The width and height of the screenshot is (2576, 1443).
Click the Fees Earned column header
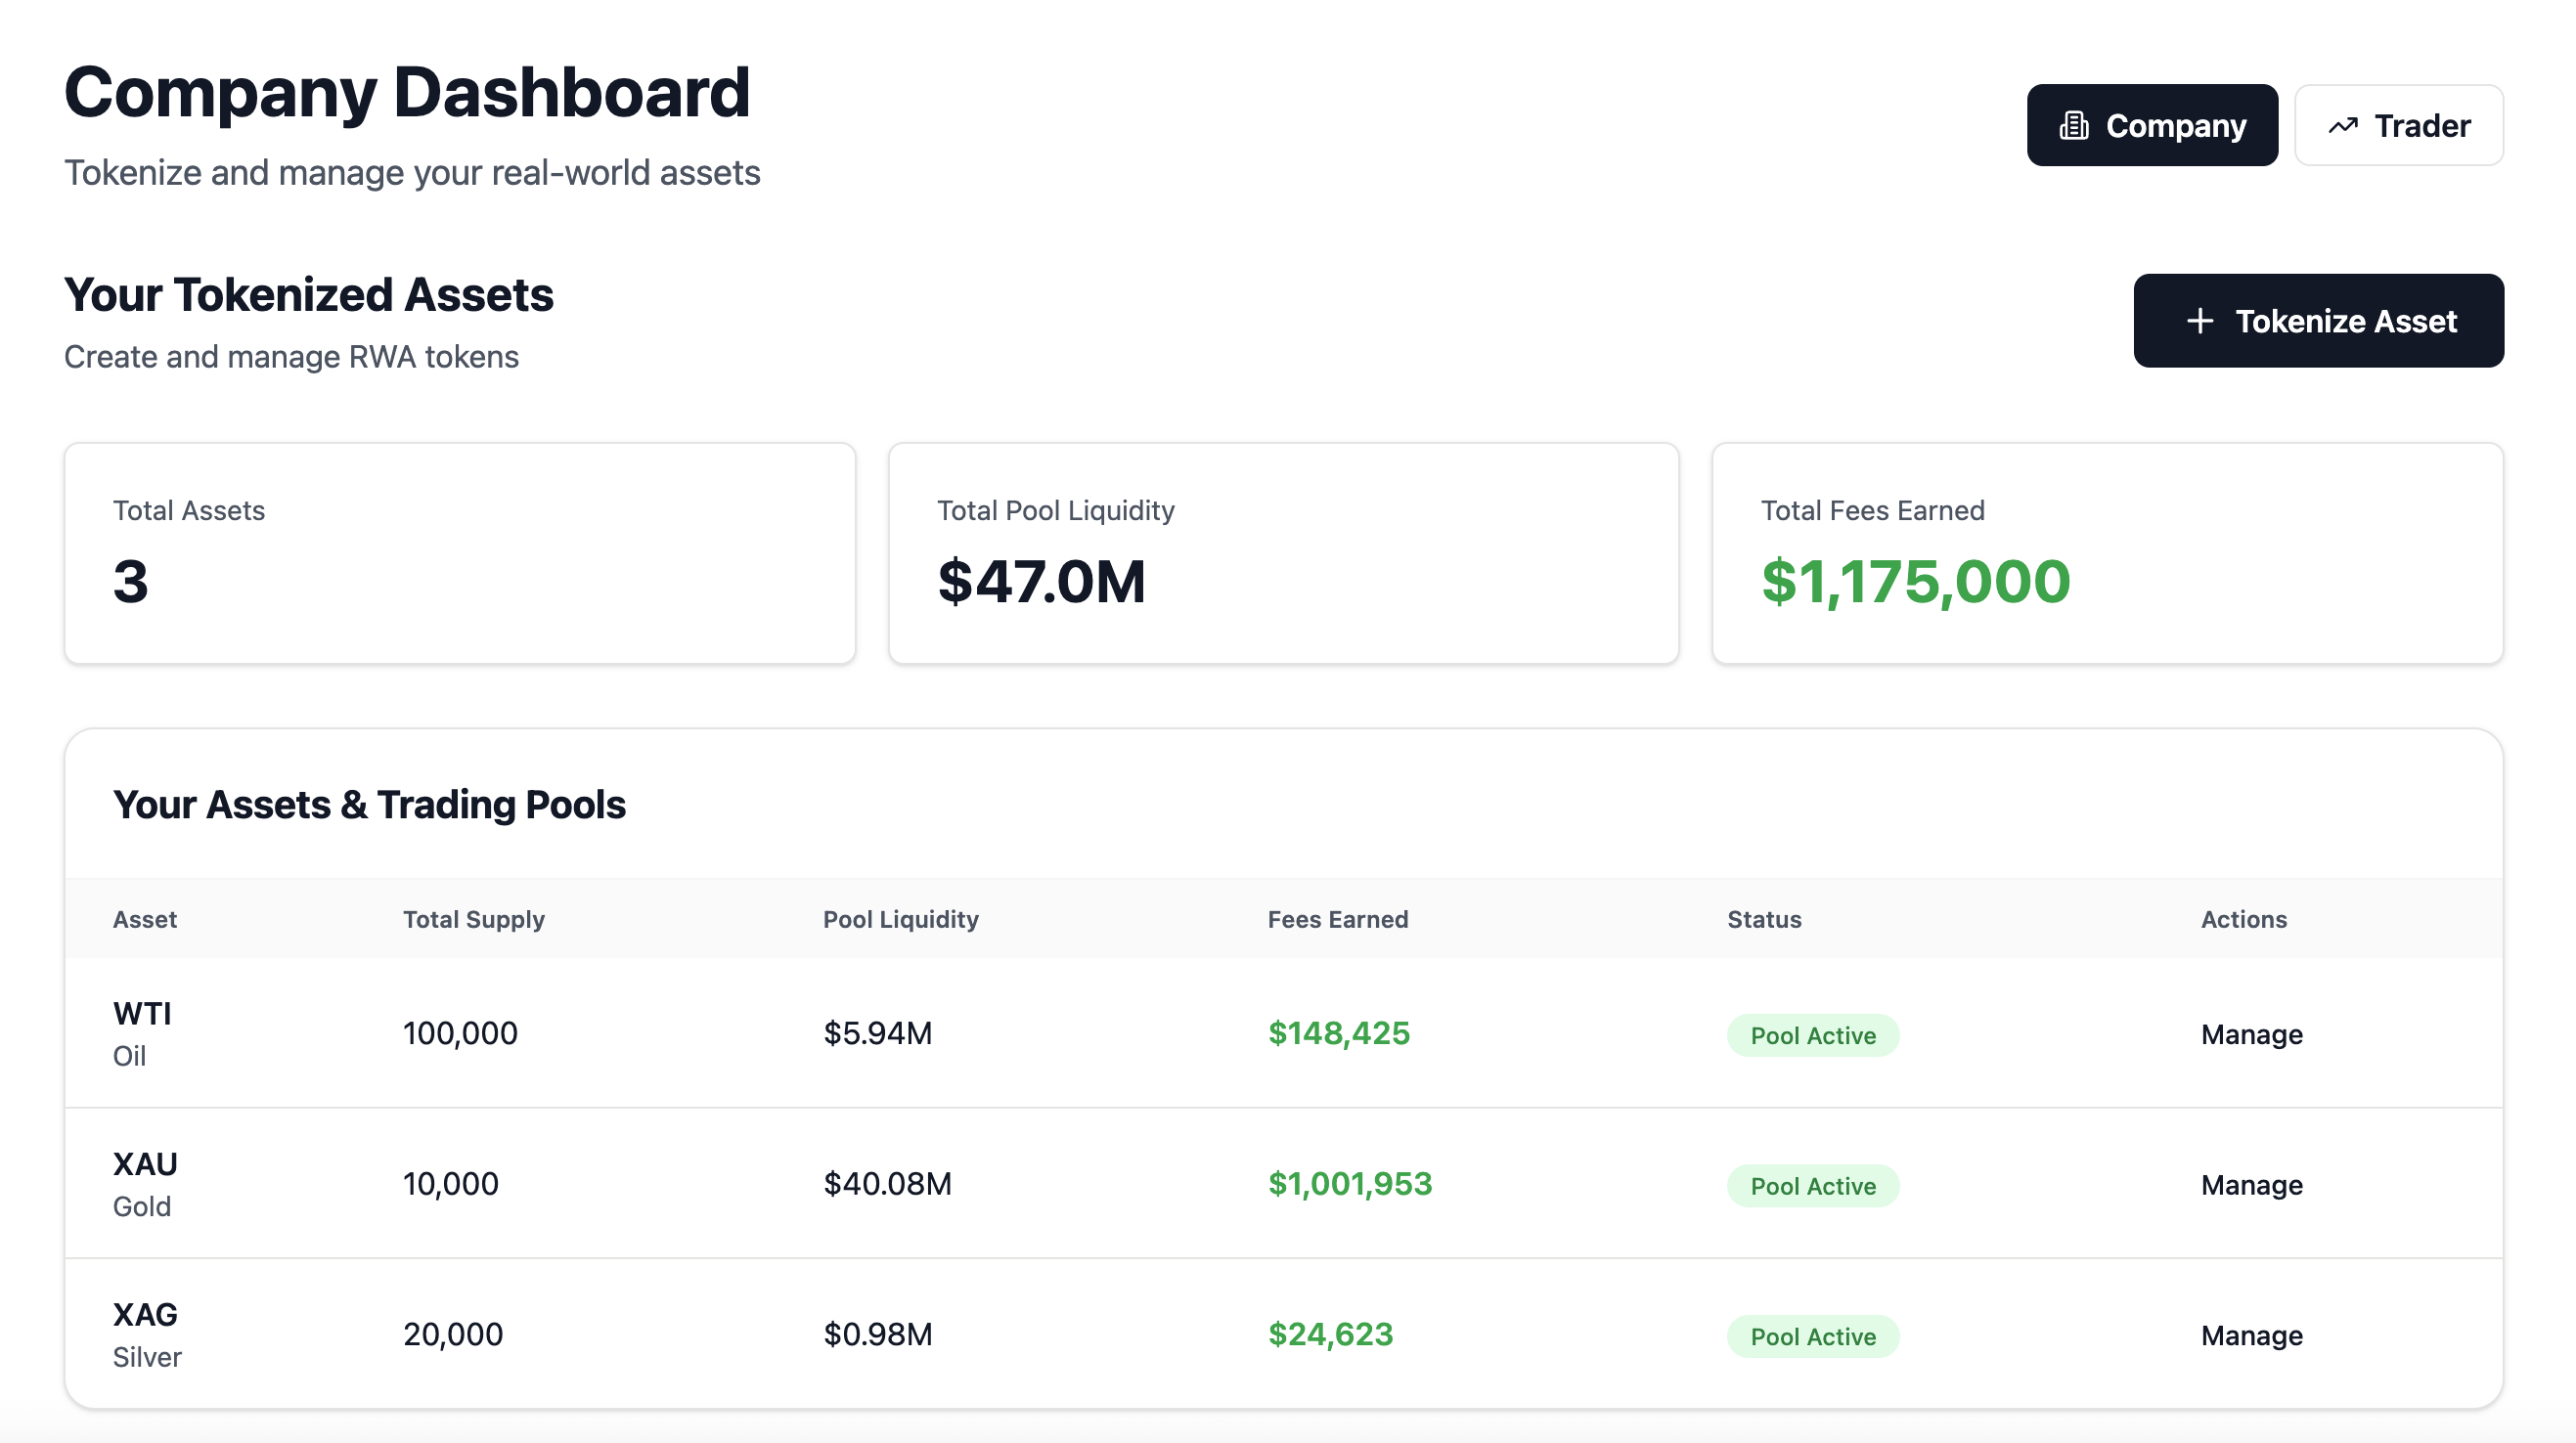click(1337, 919)
